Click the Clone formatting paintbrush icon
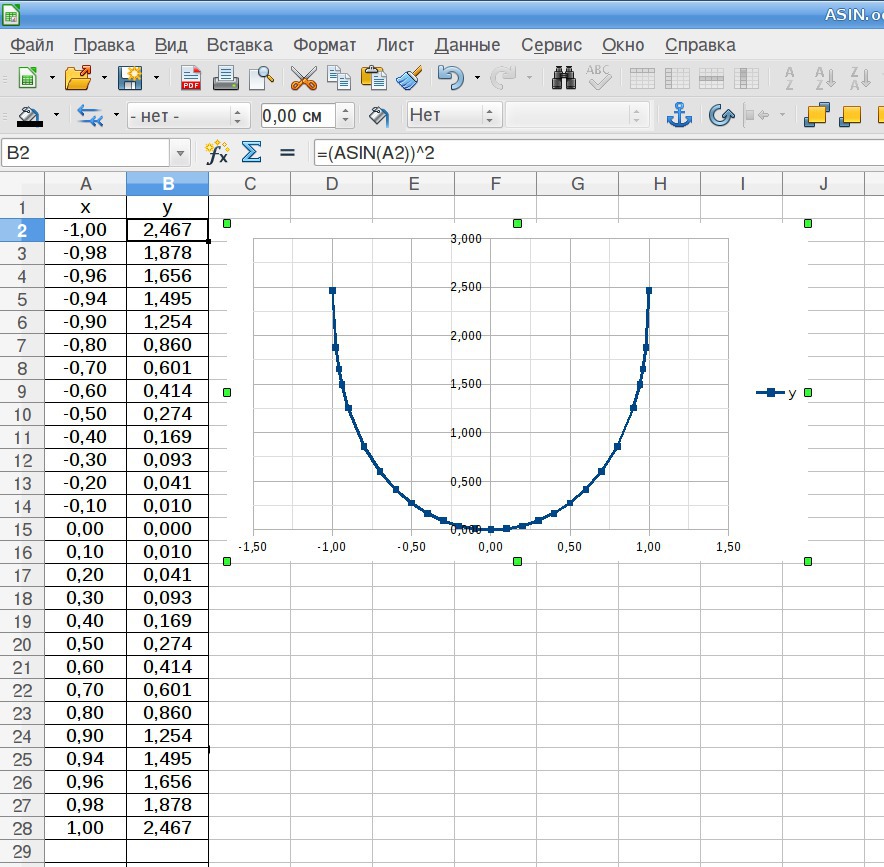 408,78
